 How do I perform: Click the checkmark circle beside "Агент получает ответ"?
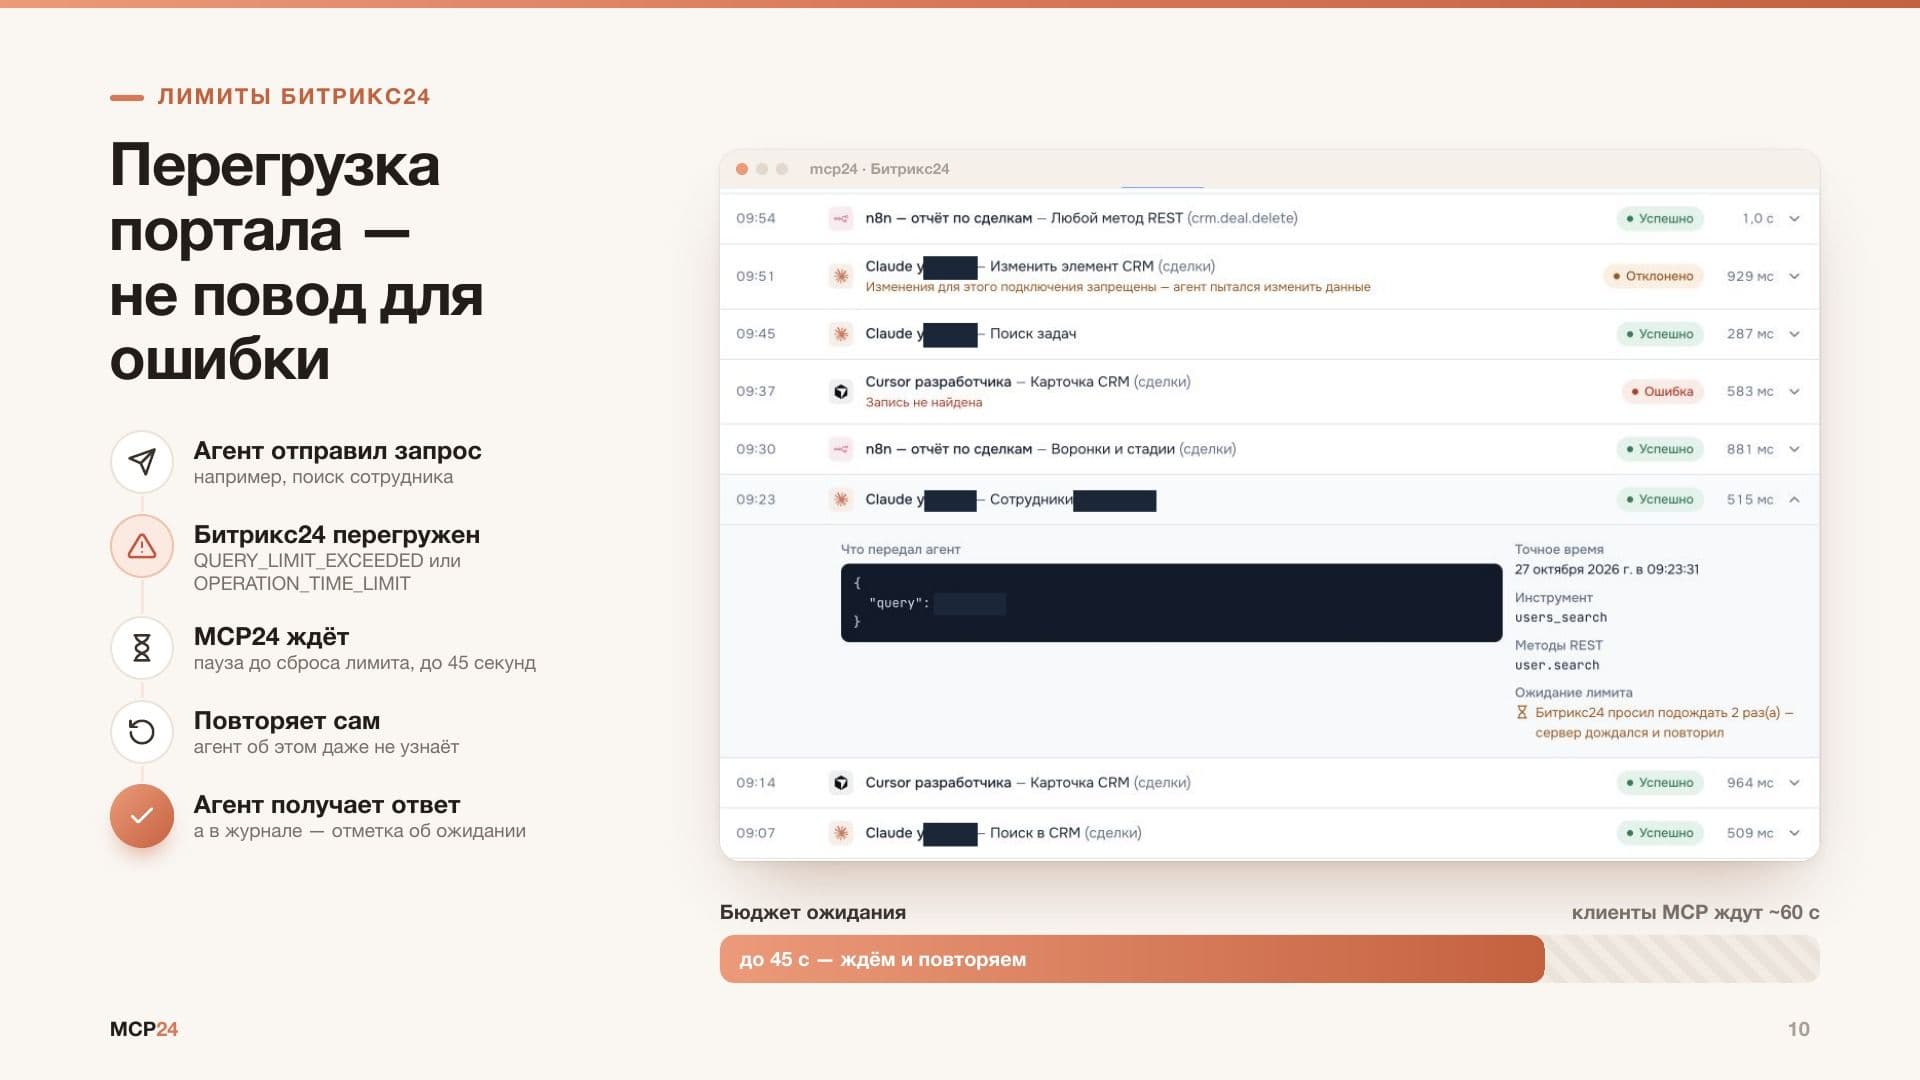tap(142, 816)
